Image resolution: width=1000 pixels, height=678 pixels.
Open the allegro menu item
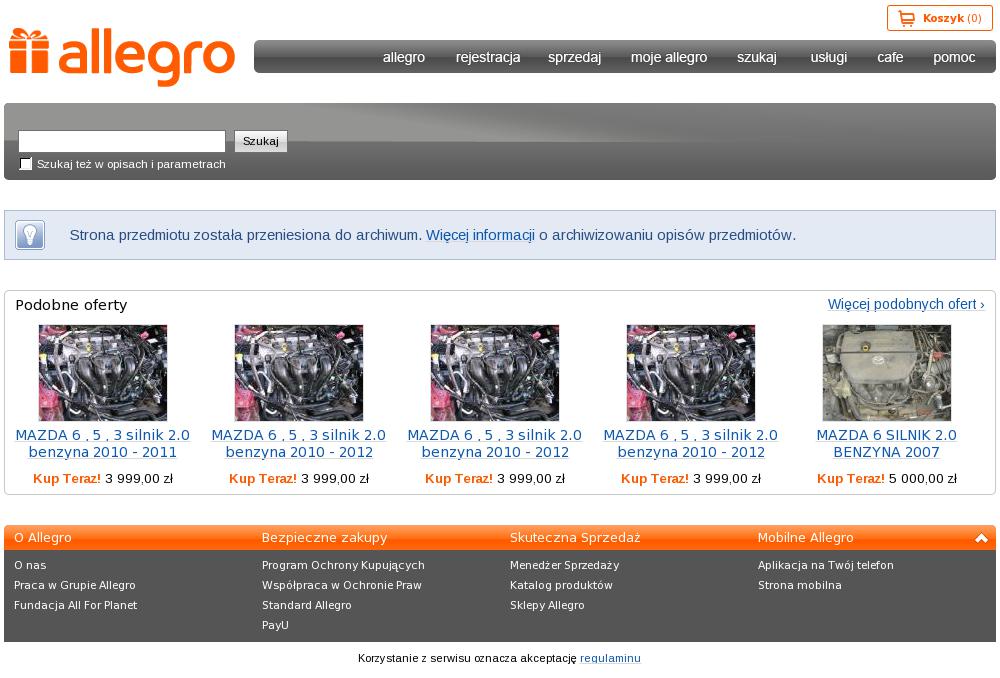(x=404, y=57)
